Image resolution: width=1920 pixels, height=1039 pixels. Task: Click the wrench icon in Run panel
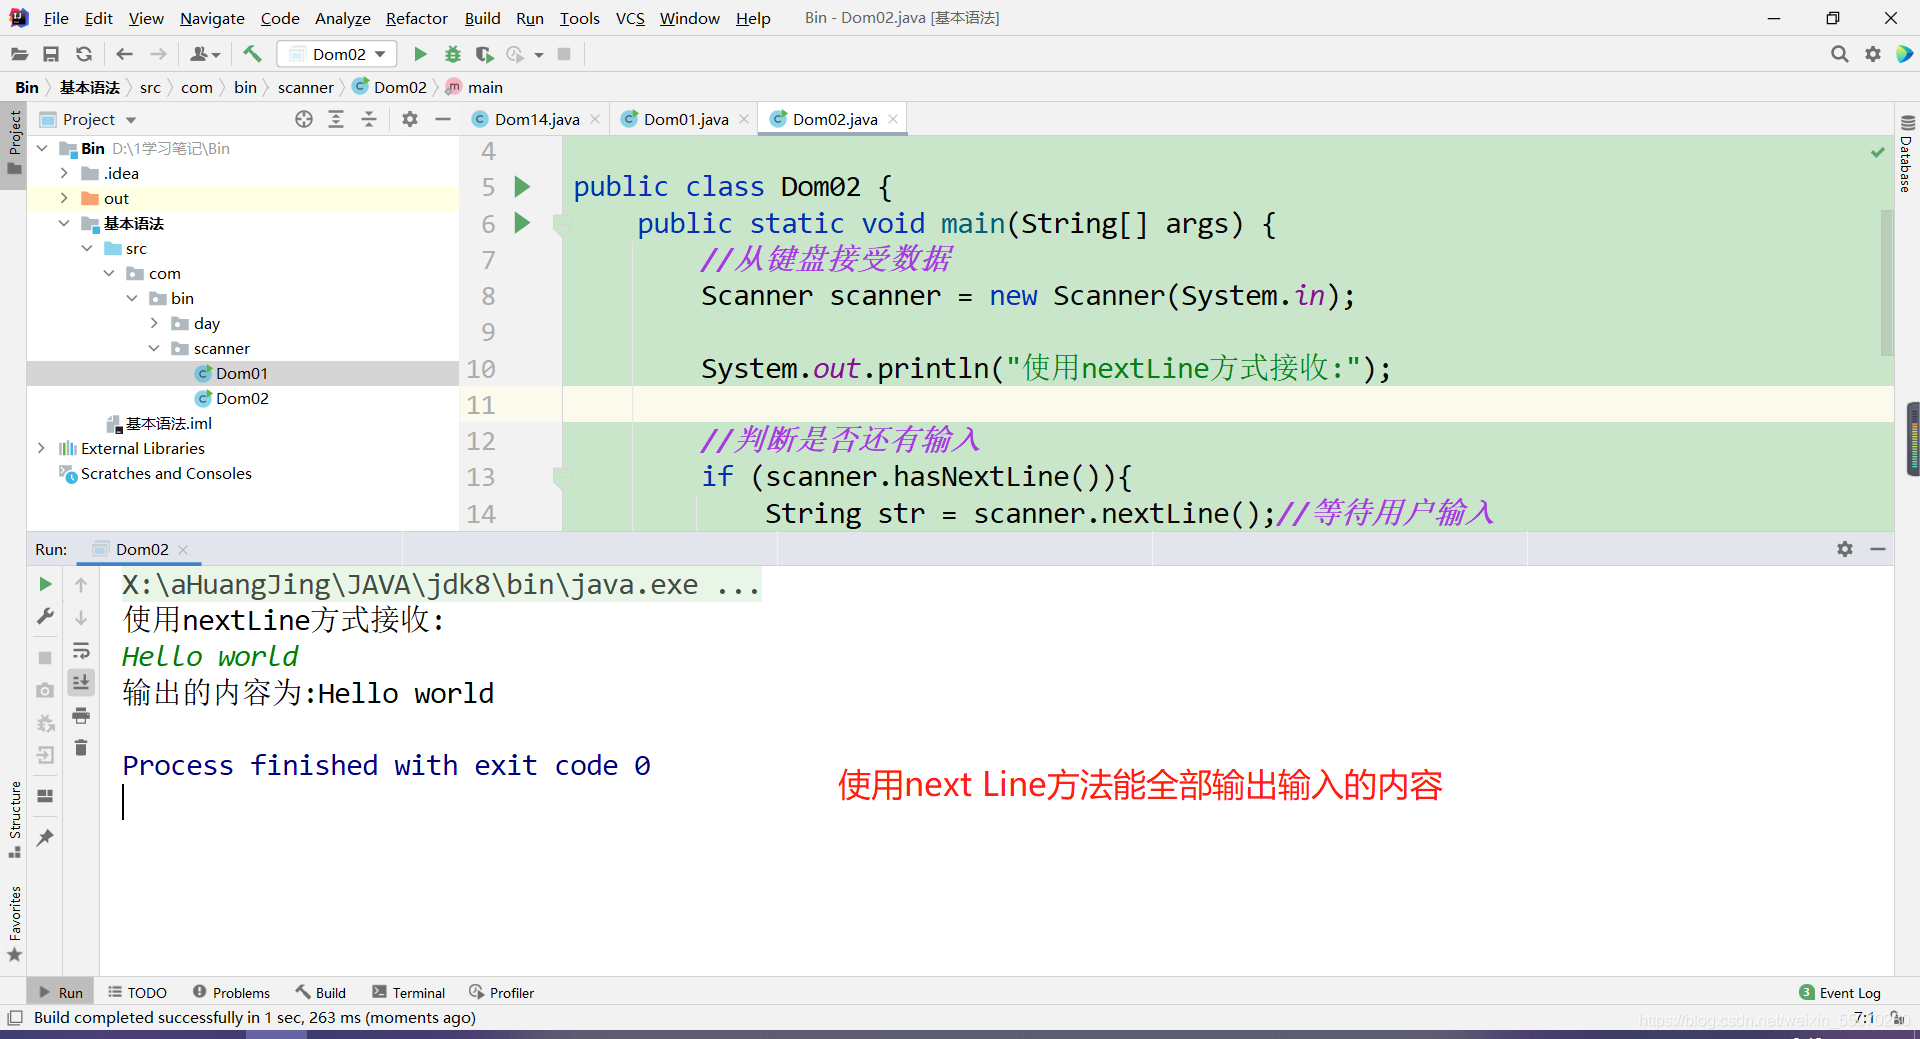coord(45,617)
